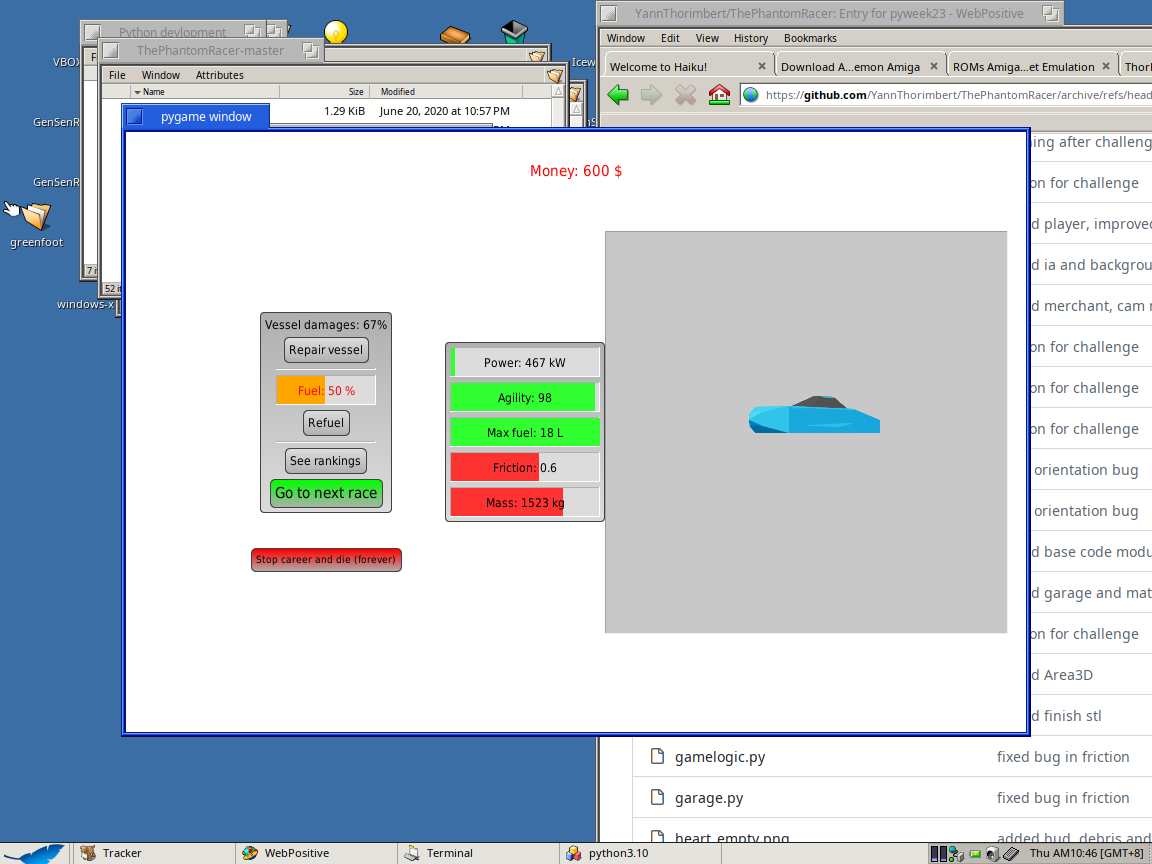1152x864 pixels.
Task: Click the gamelogic.py file icon
Action: (657, 757)
